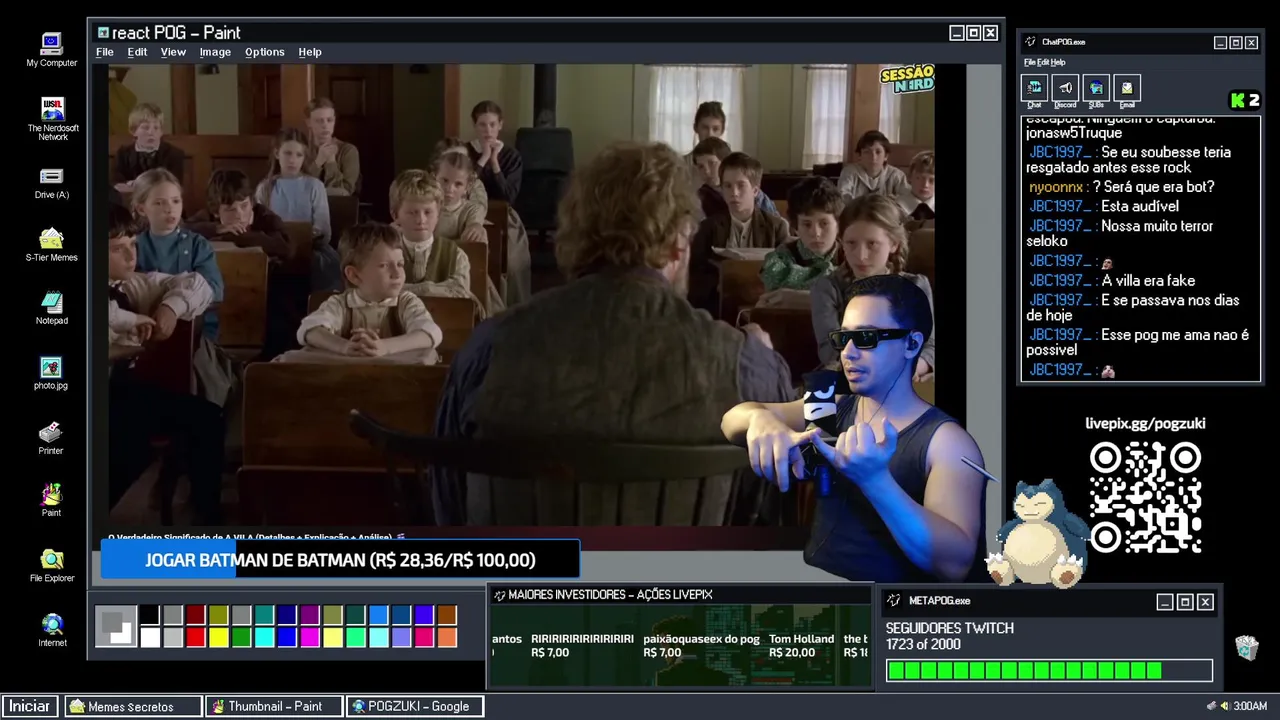The height and width of the screenshot is (720, 1280).
Task: Click the 3:00AM clock in the tray
Action: click(x=1250, y=706)
